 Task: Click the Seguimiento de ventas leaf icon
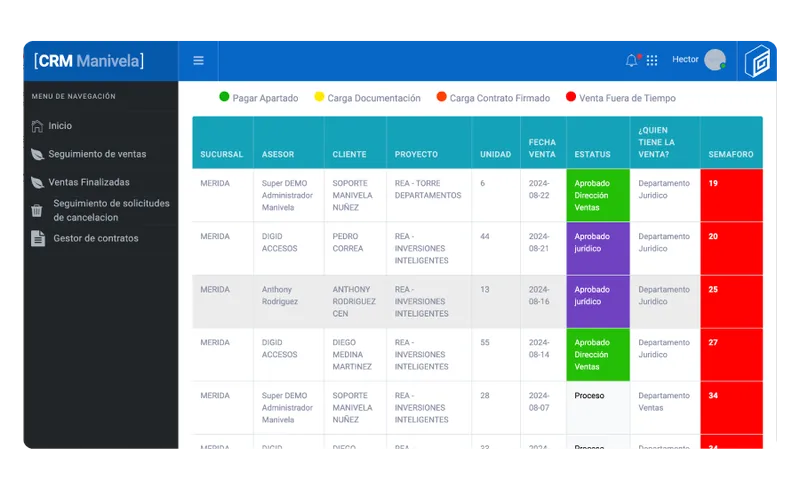pyautogui.click(x=37, y=154)
